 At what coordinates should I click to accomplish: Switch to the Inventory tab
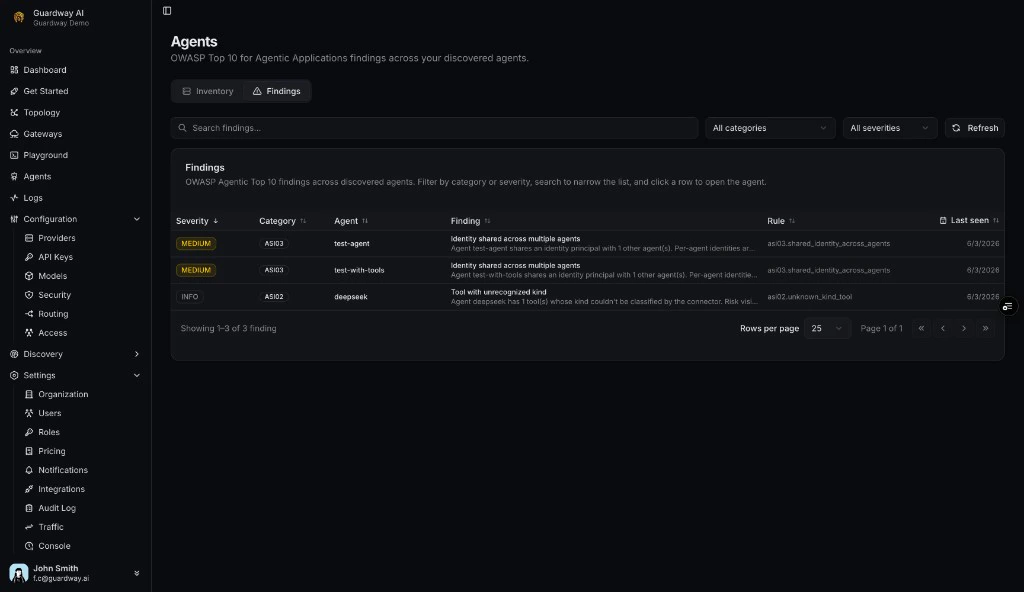pos(208,91)
